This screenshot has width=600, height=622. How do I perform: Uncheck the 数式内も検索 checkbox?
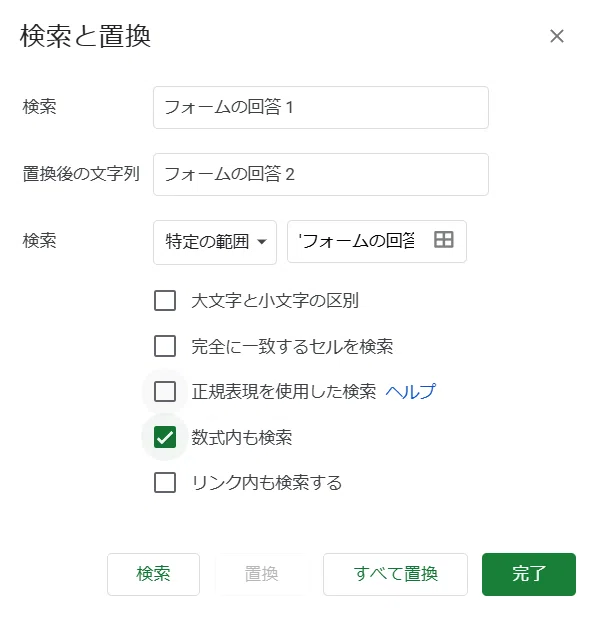click(x=165, y=437)
